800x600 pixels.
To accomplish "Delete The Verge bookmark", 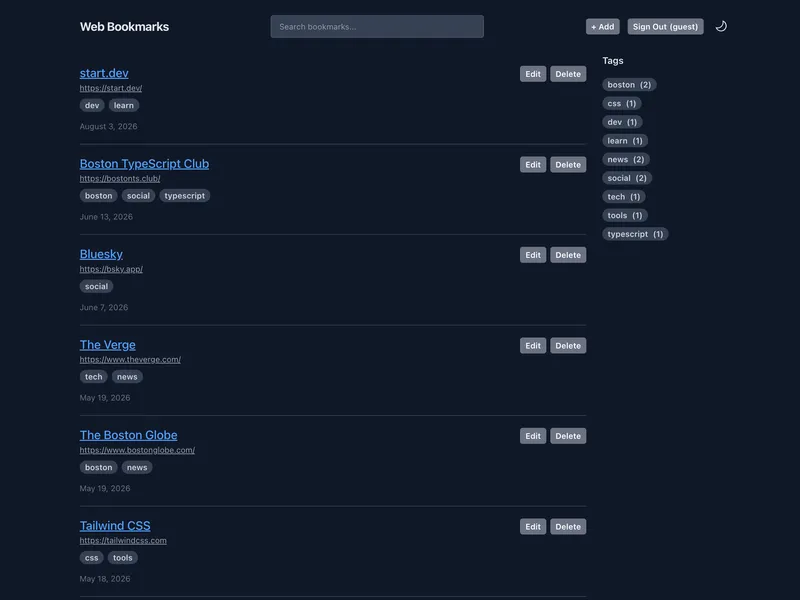I will (568, 345).
